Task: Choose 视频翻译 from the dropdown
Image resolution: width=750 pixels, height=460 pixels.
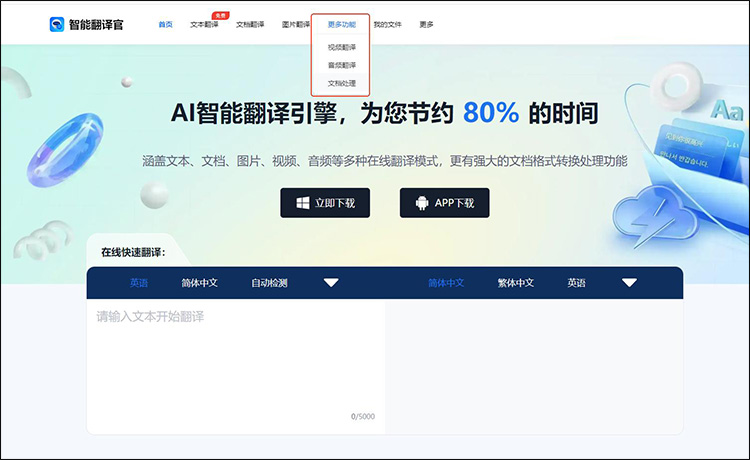Action: point(342,47)
